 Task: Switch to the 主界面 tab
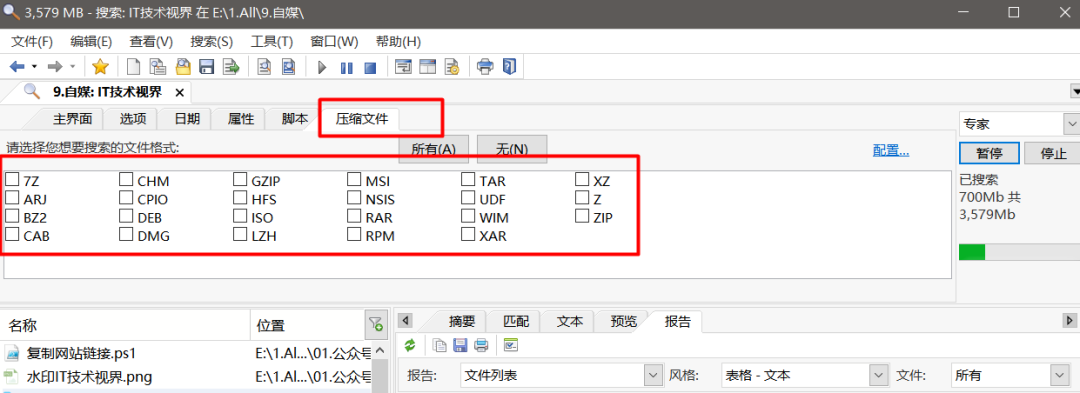[72, 118]
